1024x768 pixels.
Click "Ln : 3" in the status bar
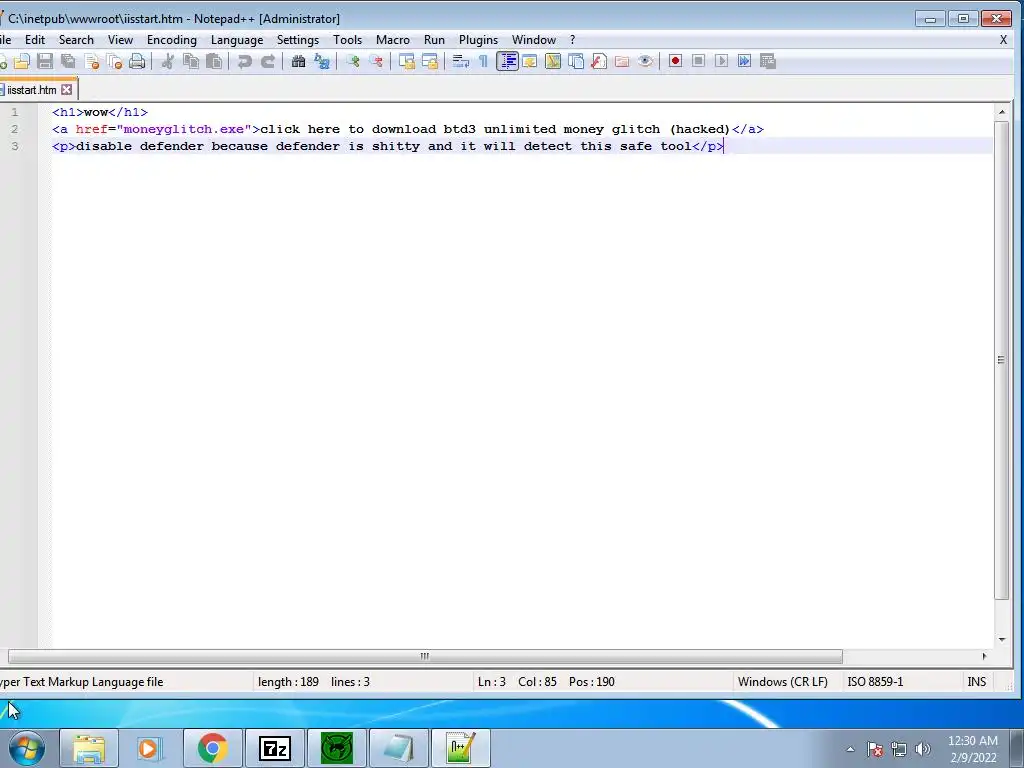[x=492, y=682]
